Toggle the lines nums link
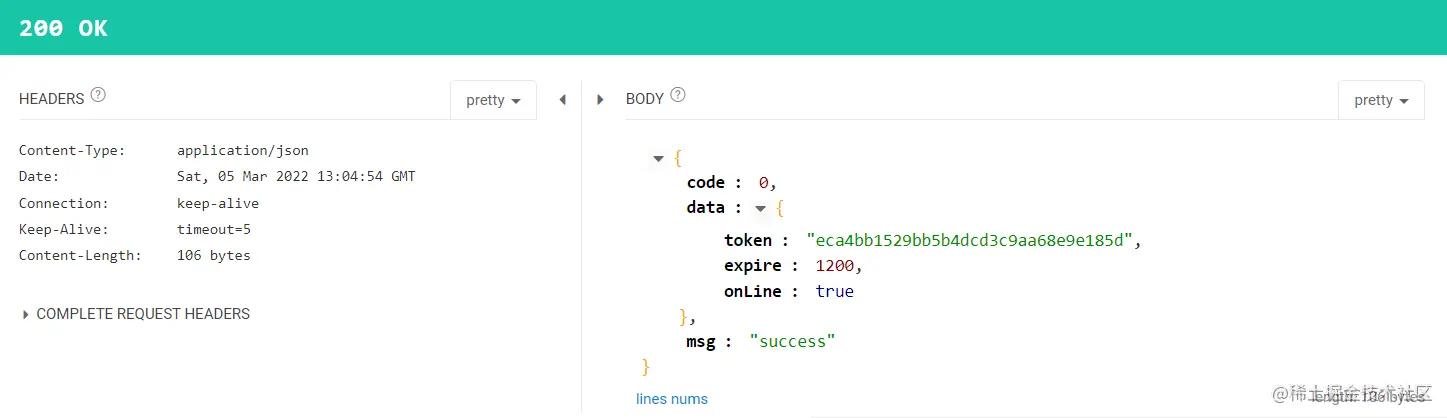This screenshot has width=1447, height=418. pos(672,399)
